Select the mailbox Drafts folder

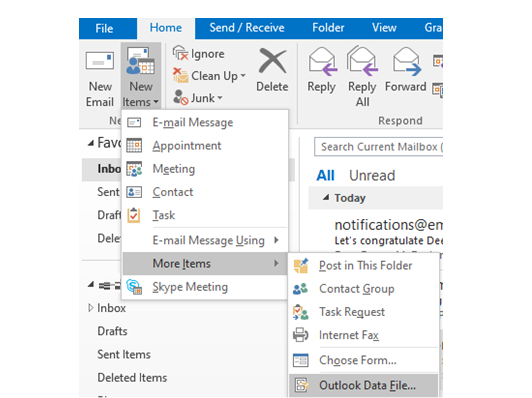112,331
